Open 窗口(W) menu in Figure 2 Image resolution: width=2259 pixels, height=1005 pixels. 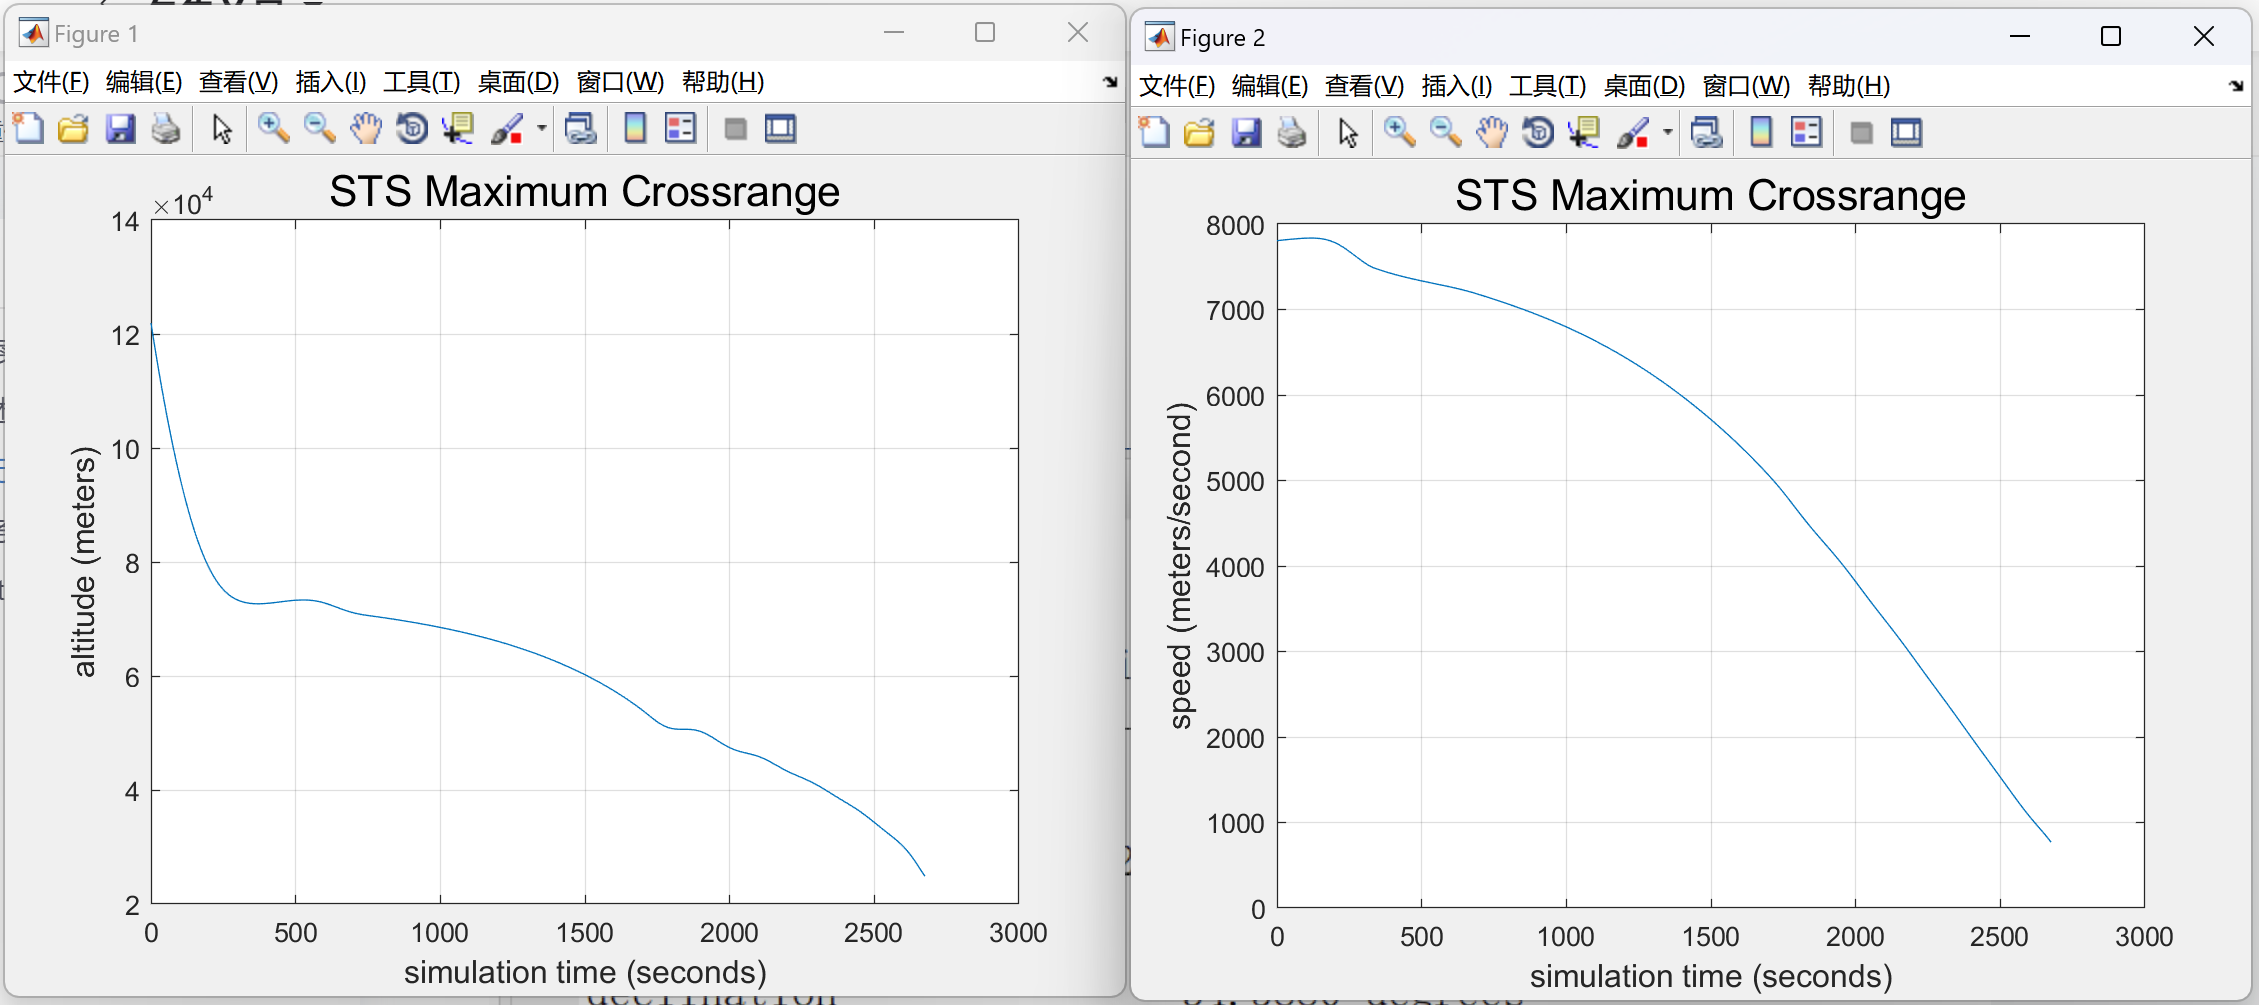click(1746, 86)
